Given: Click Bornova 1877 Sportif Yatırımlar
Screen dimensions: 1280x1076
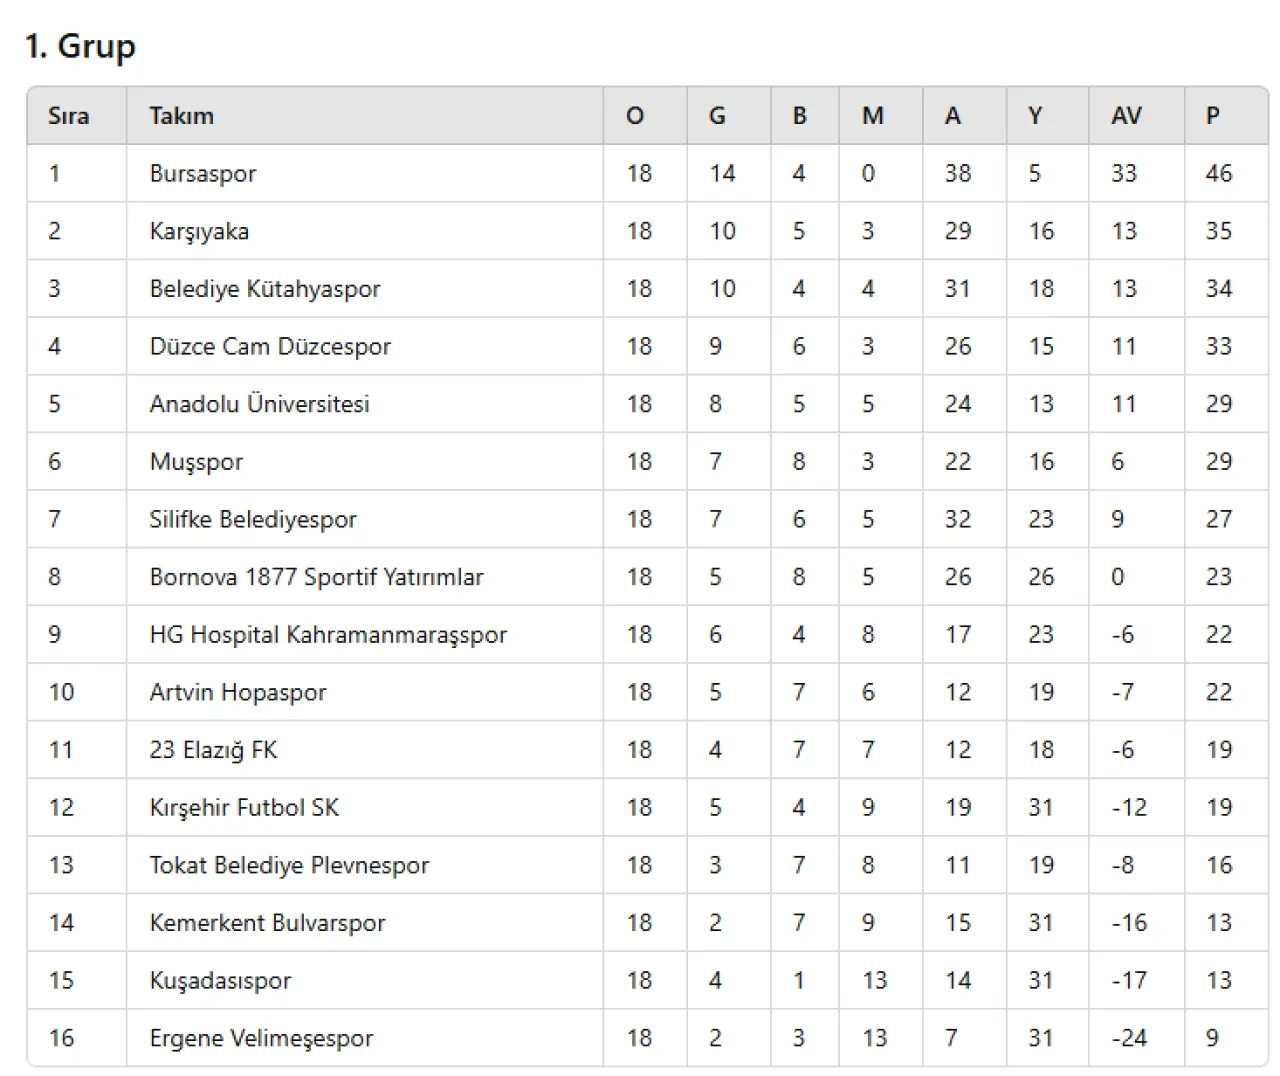Looking at the screenshot, I should [316, 577].
